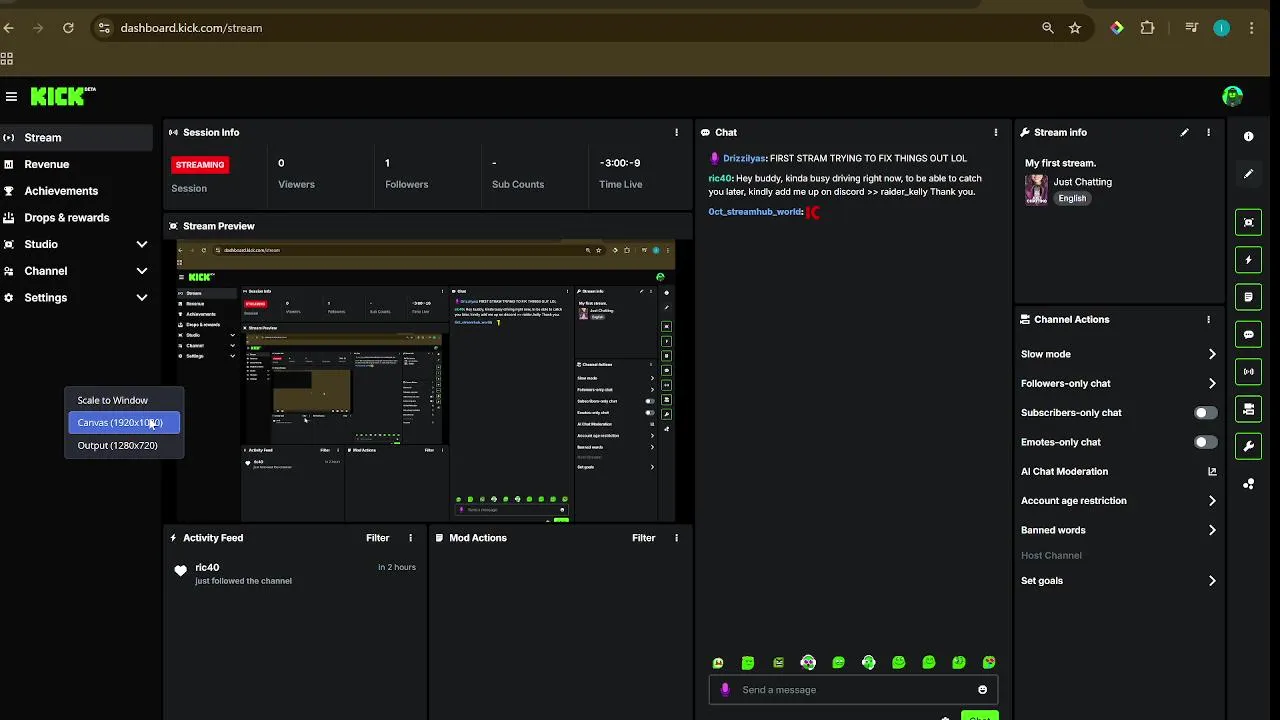
Task: Open Chrome three-dot browser menu
Action: click(x=1251, y=28)
